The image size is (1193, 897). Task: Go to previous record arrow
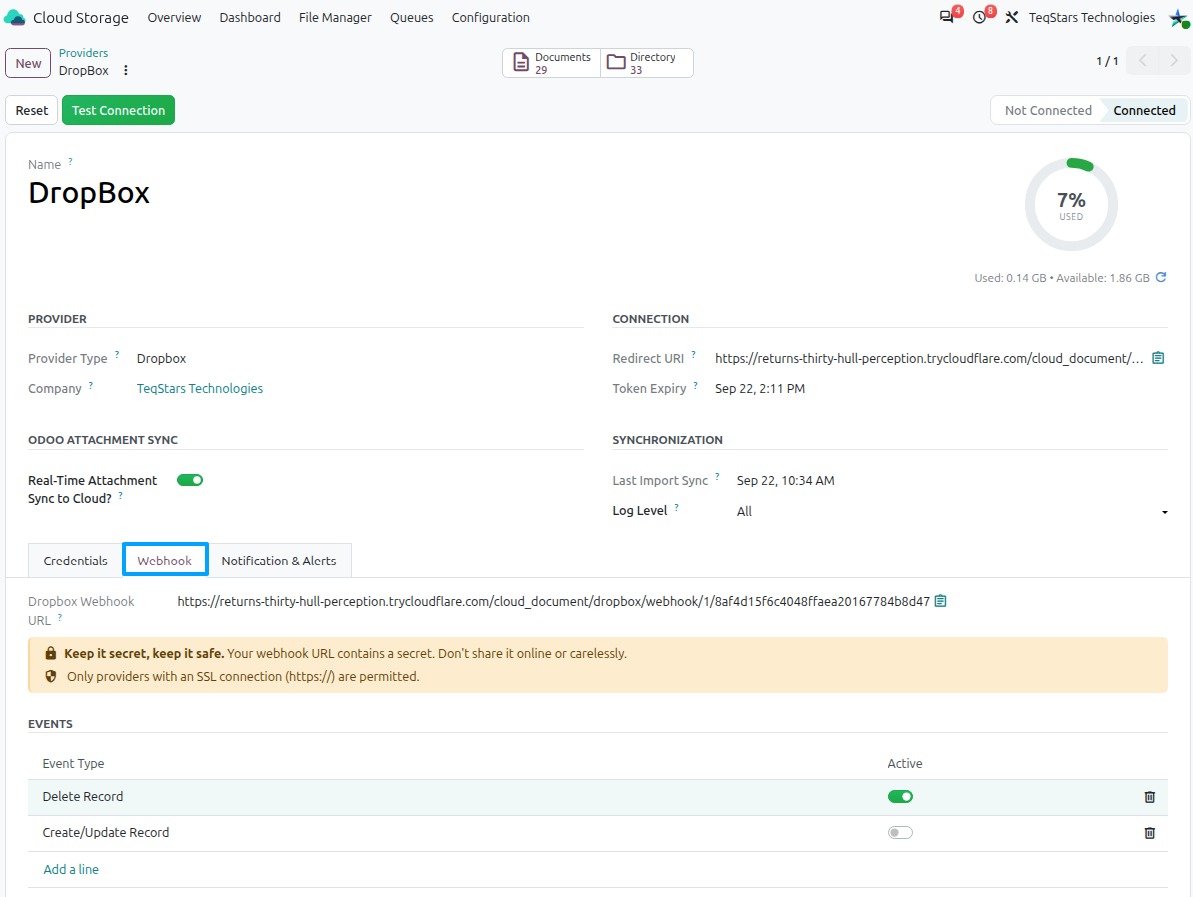tap(1143, 61)
